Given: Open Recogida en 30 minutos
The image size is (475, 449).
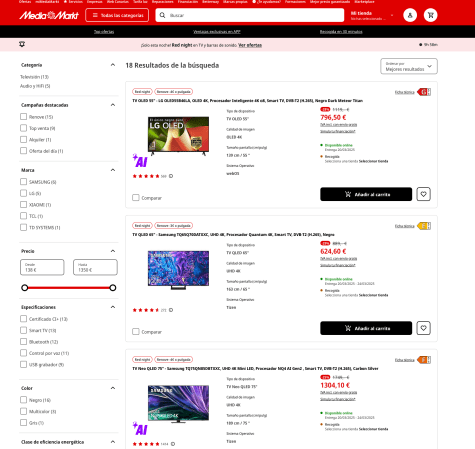Looking at the screenshot, I should coord(341,32).
